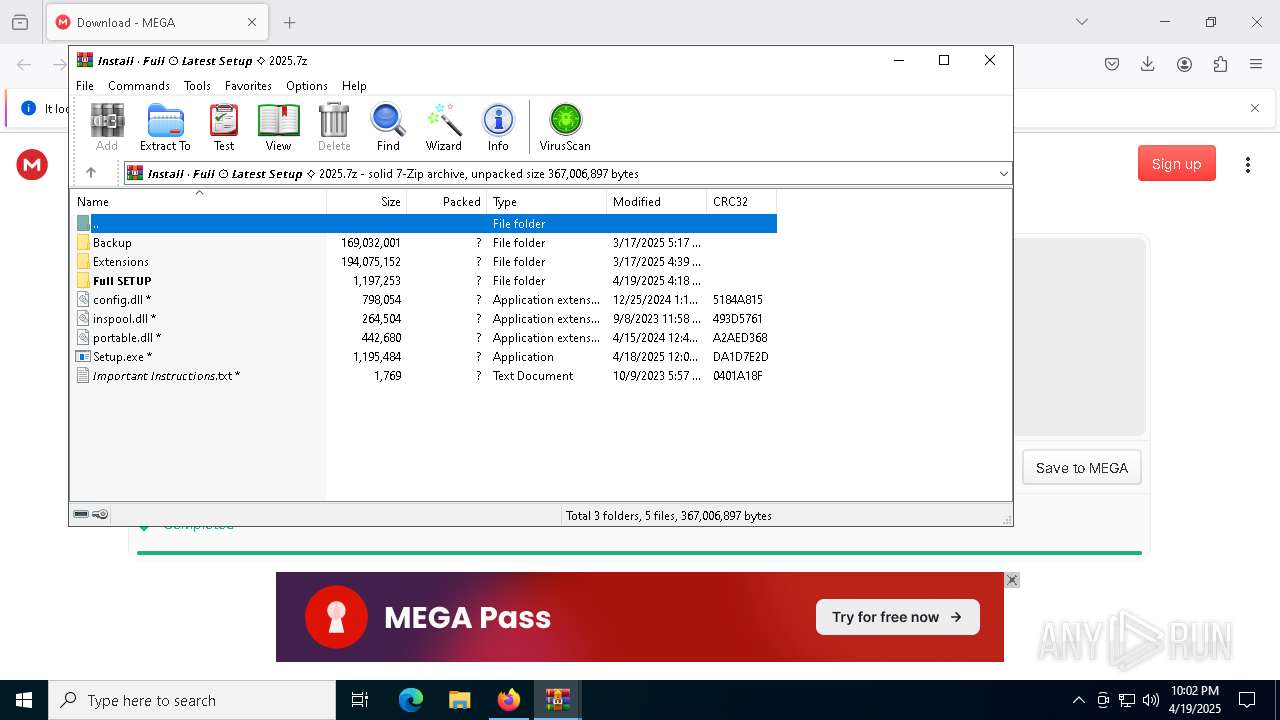Open the Tools menu
The image size is (1280, 720).
point(197,86)
